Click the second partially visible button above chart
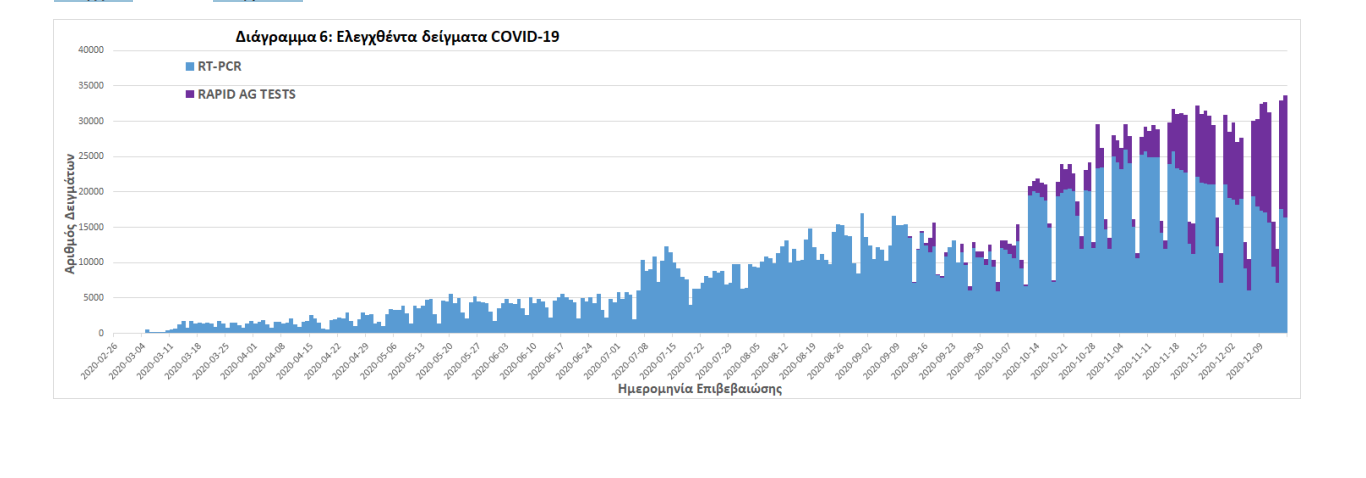The height and width of the screenshot is (478, 1366). [257, 1]
